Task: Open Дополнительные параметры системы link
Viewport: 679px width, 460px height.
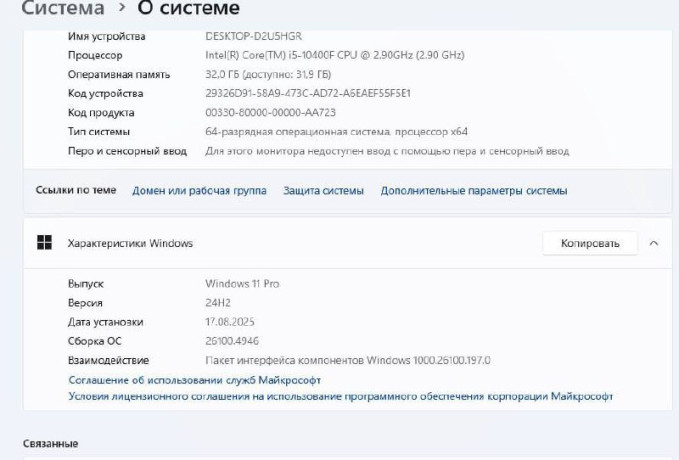Action: click(x=474, y=191)
